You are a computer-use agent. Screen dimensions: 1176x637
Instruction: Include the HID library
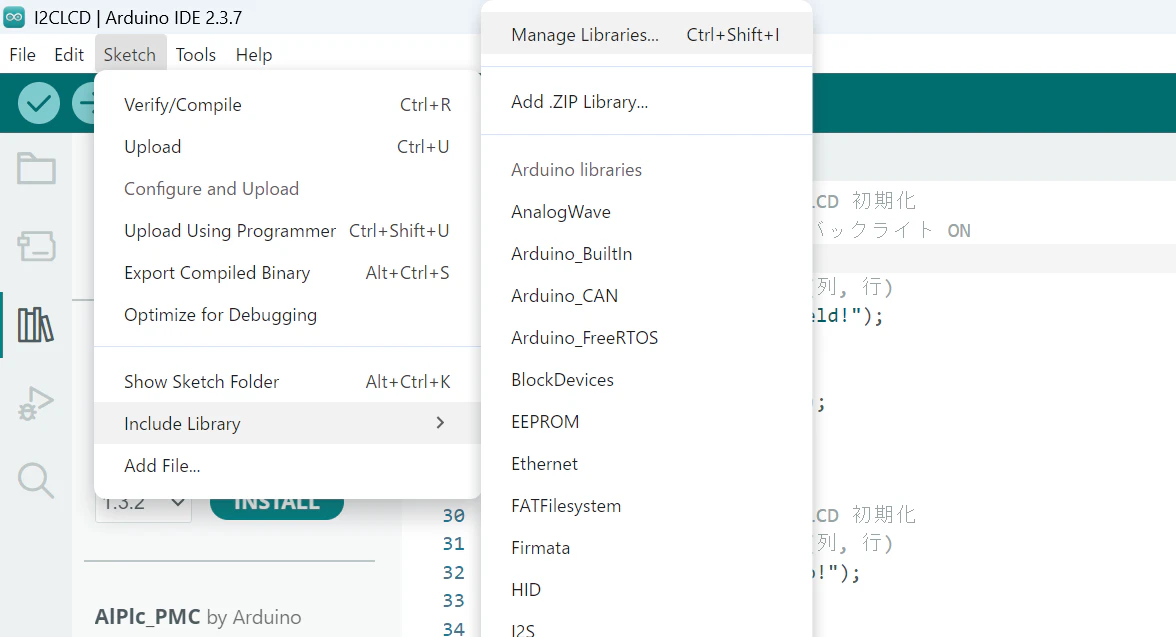(x=646, y=590)
